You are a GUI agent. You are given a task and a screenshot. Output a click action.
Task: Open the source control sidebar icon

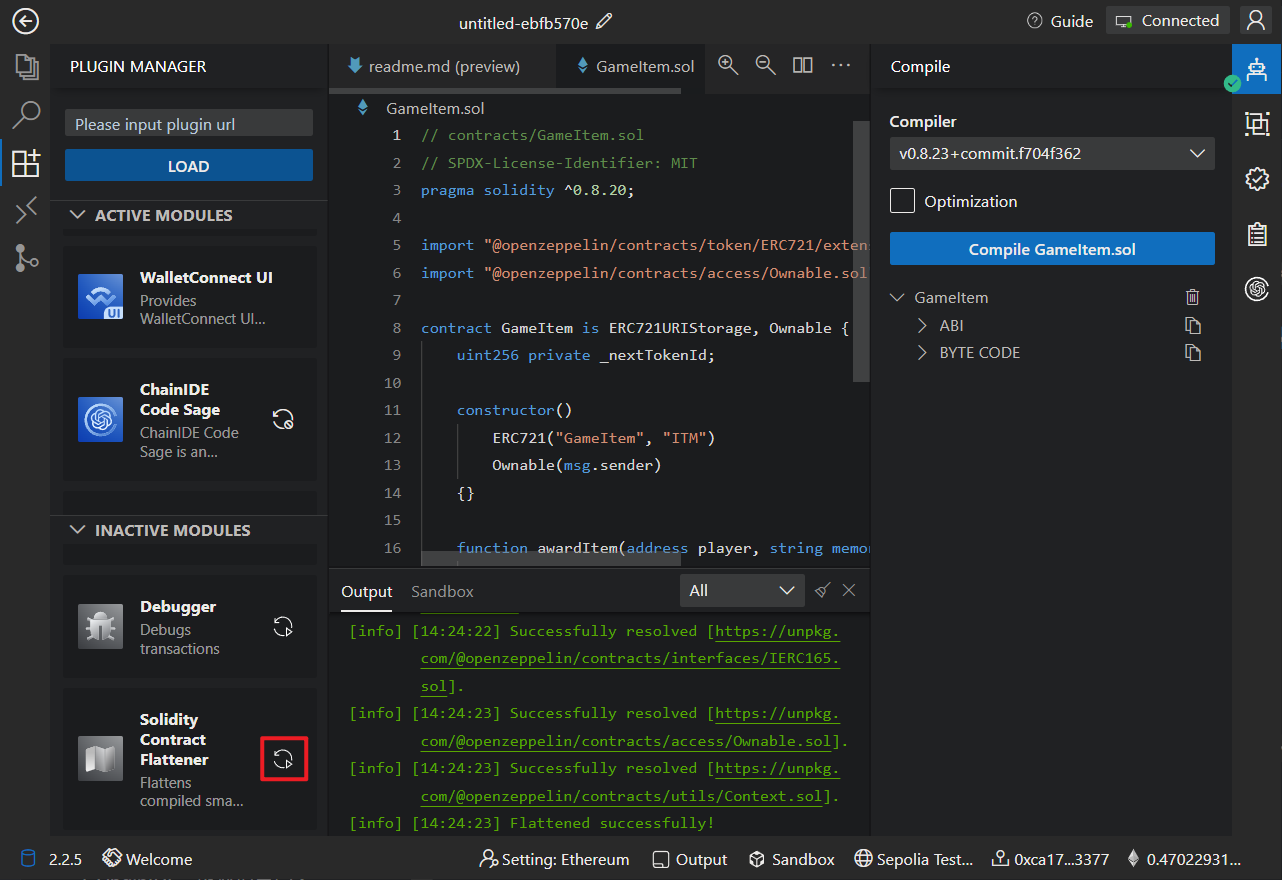point(26,258)
